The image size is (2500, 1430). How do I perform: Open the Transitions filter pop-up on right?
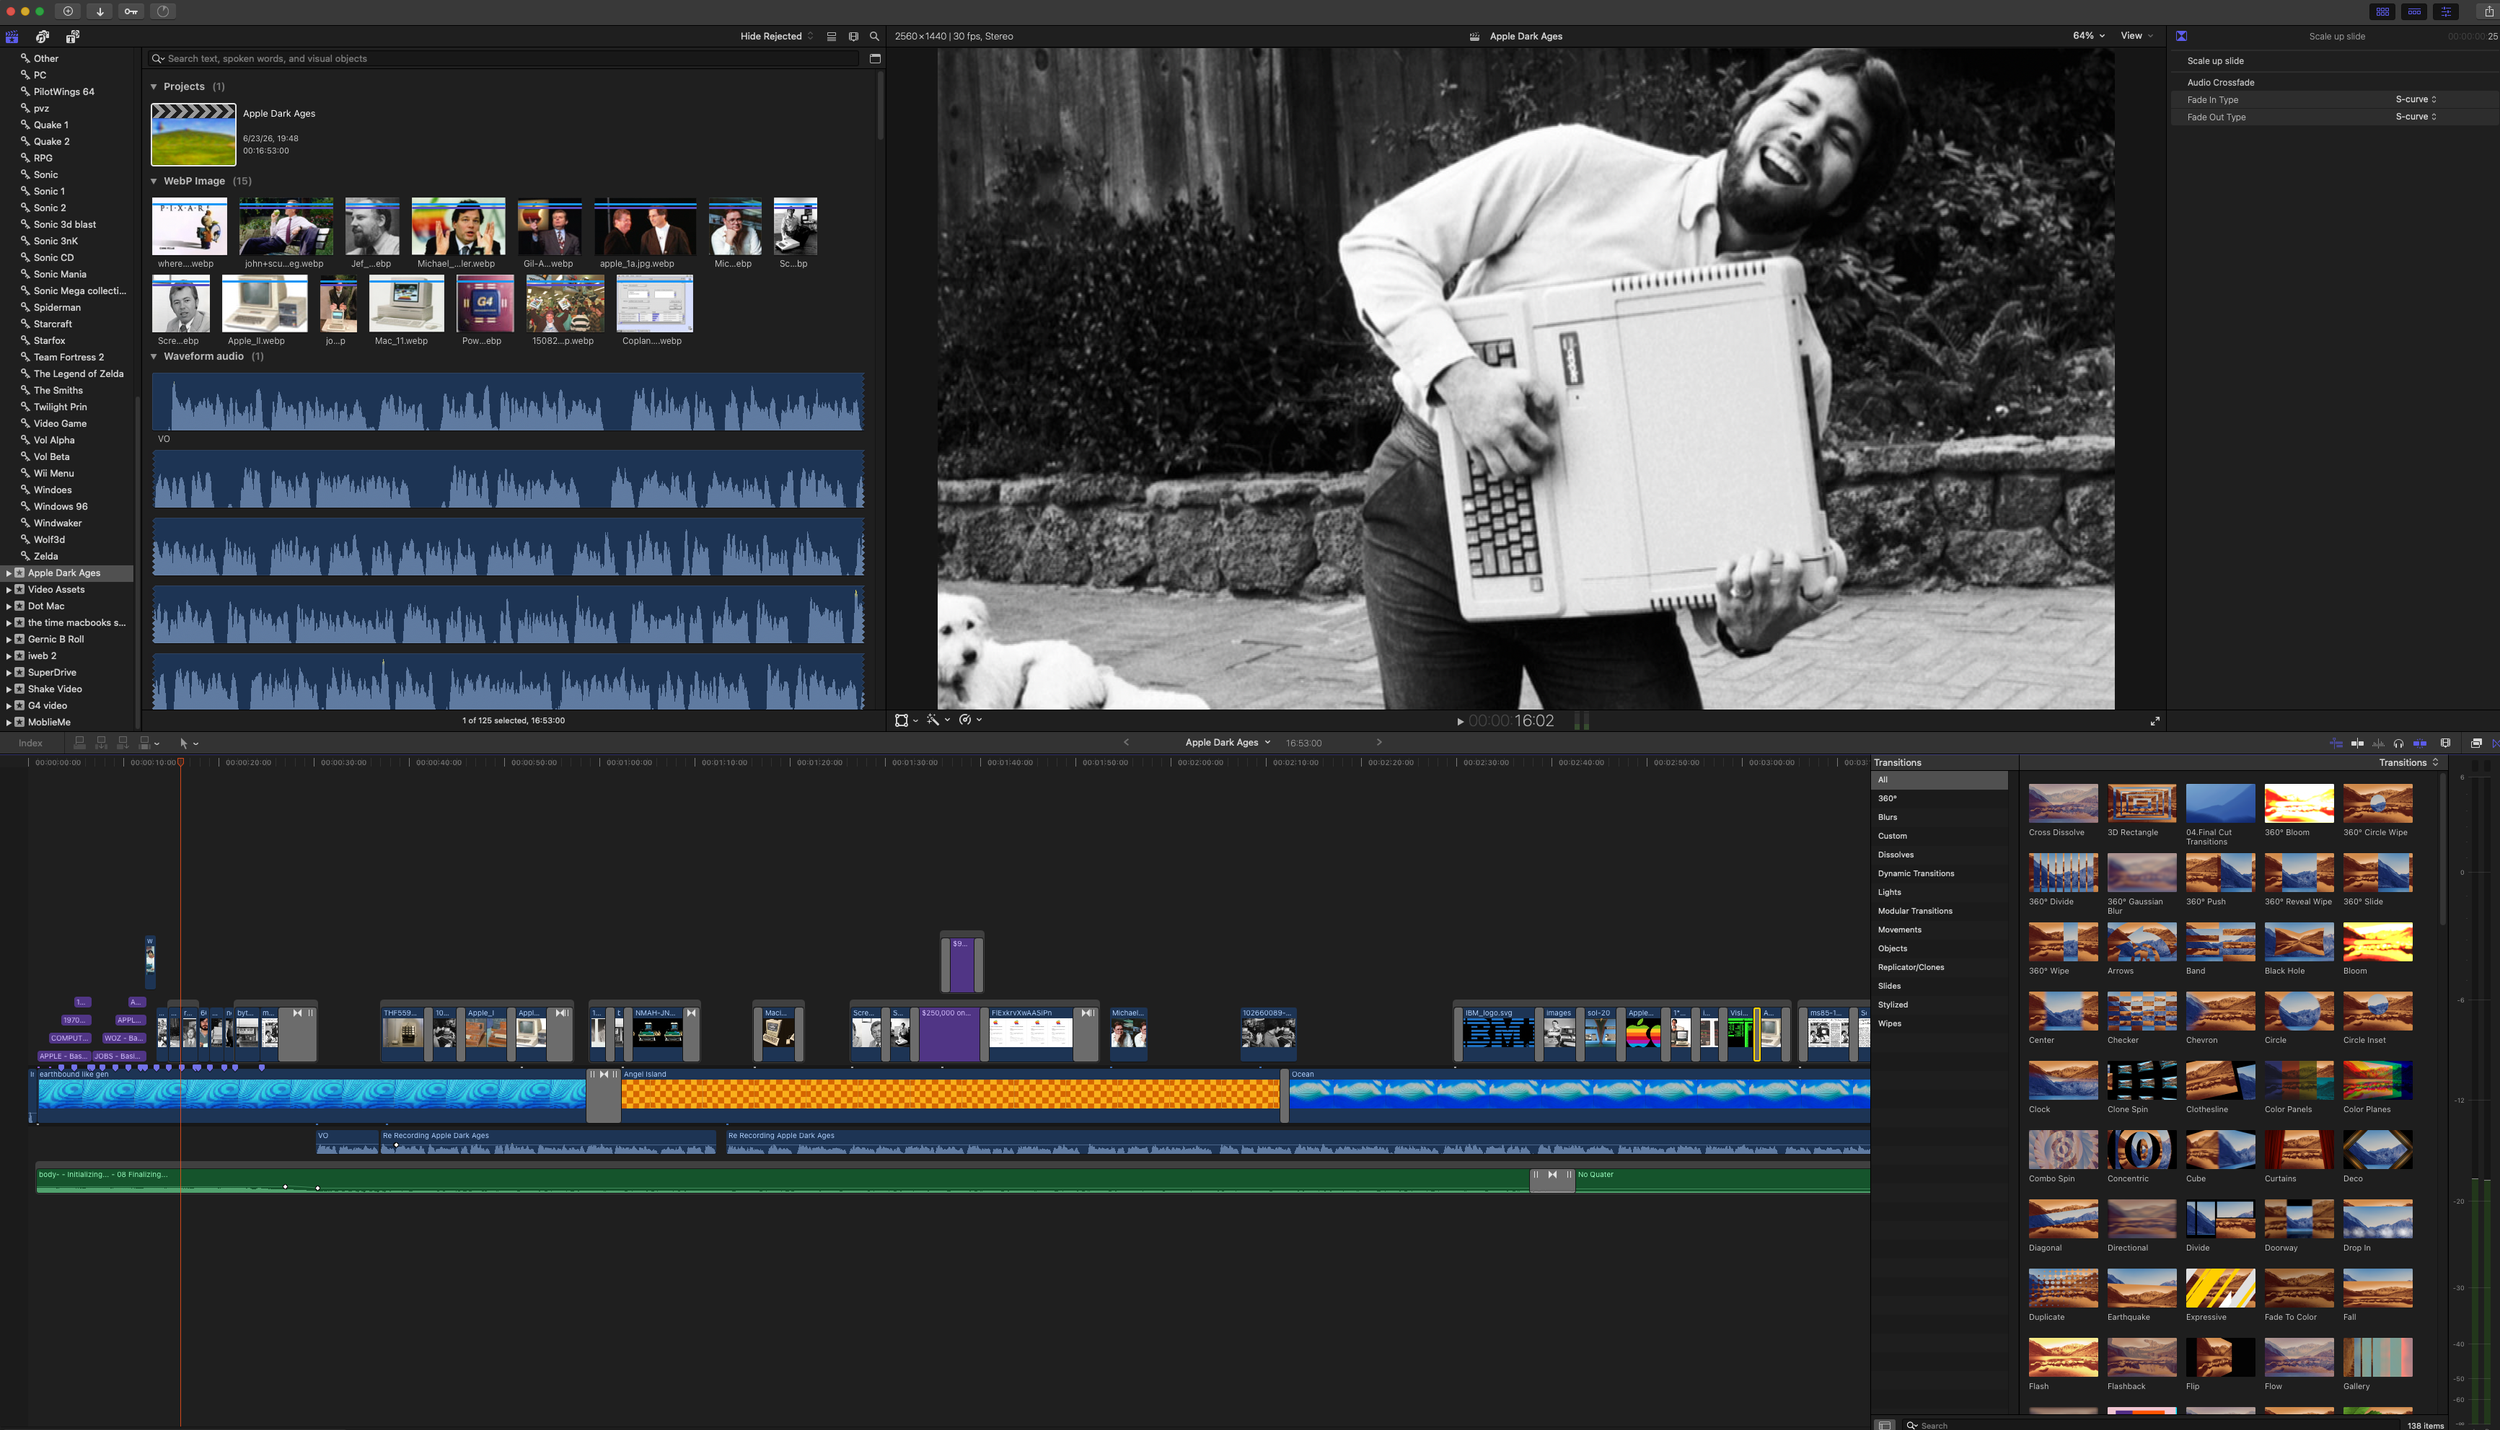2408,762
